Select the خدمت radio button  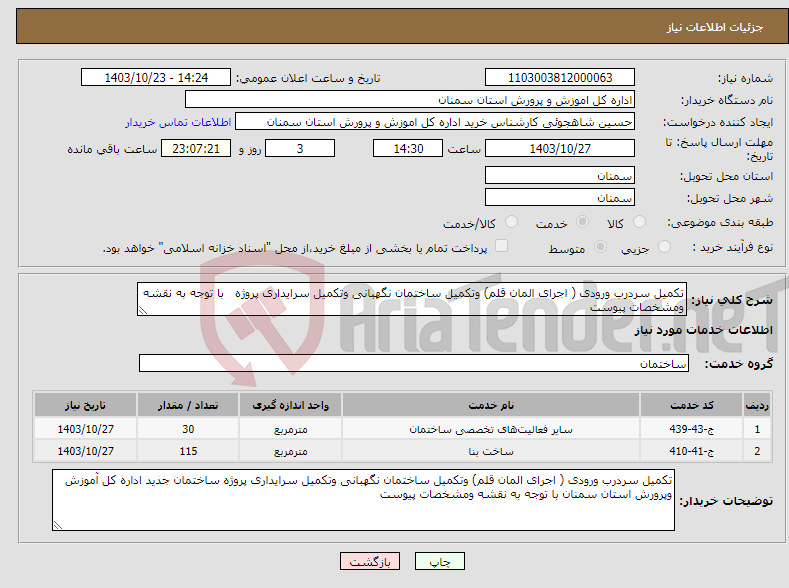582,222
